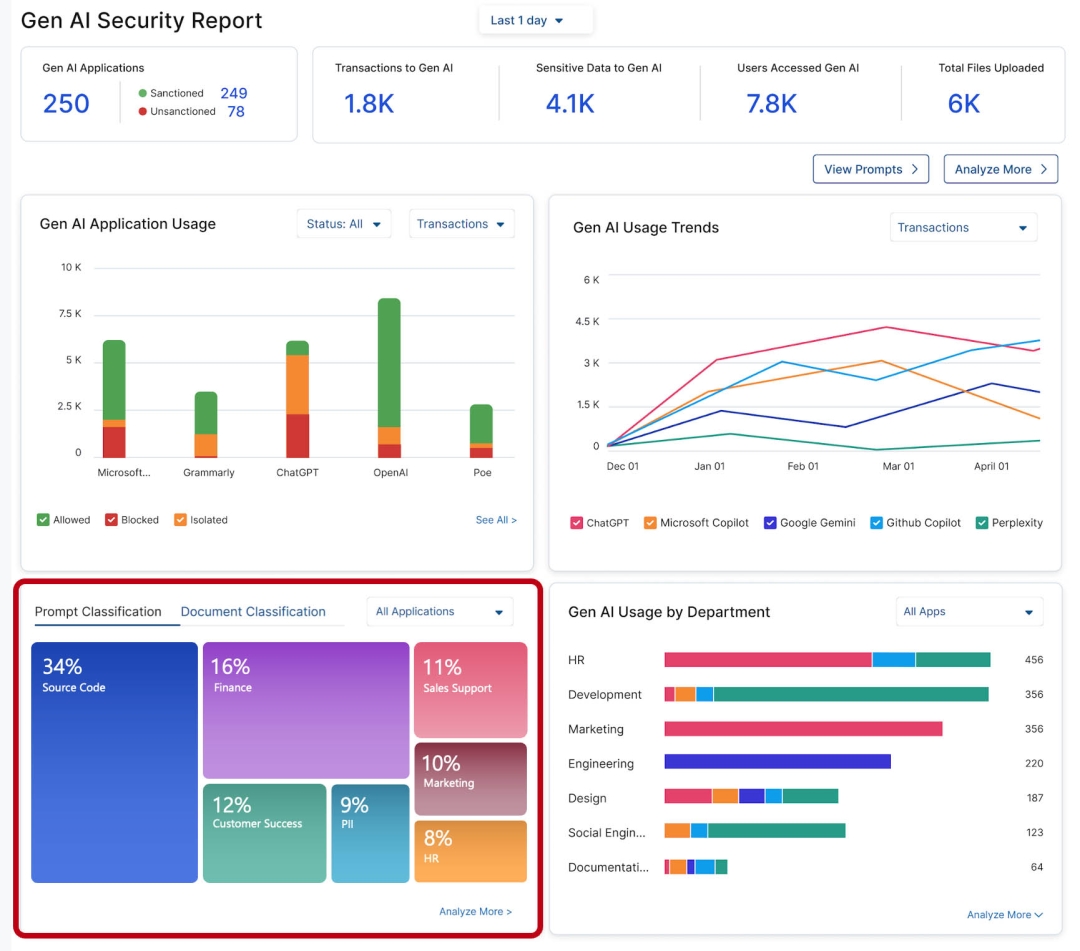Uncheck the ChatGPT trend line checkbox
This screenshot has width=1080, height=951.
[577, 523]
